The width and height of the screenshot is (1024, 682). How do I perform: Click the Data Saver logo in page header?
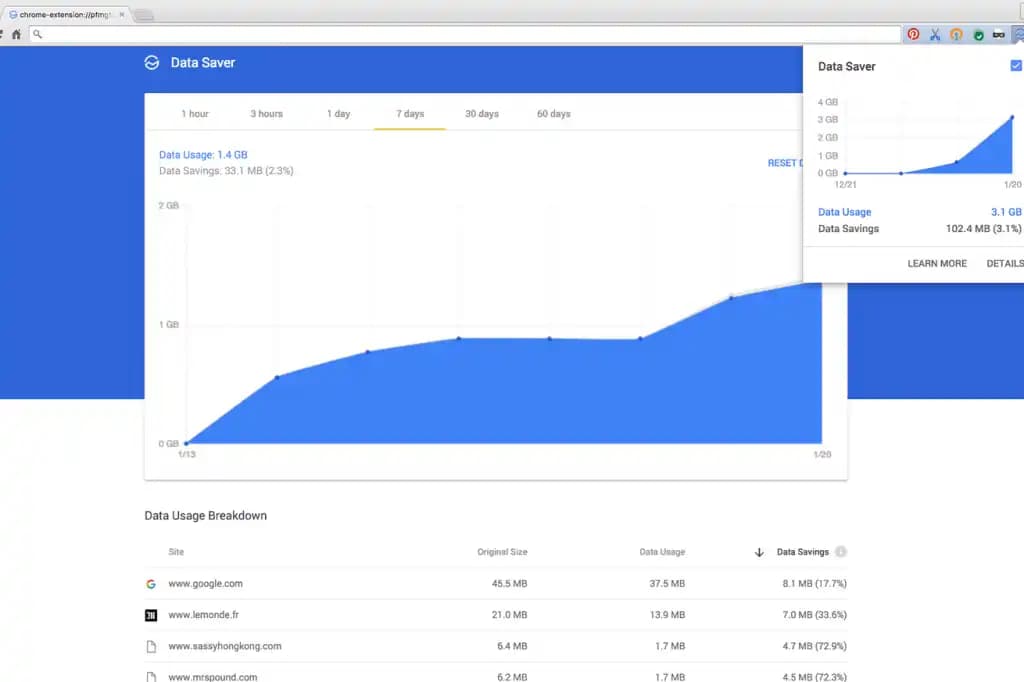(x=152, y=62)
